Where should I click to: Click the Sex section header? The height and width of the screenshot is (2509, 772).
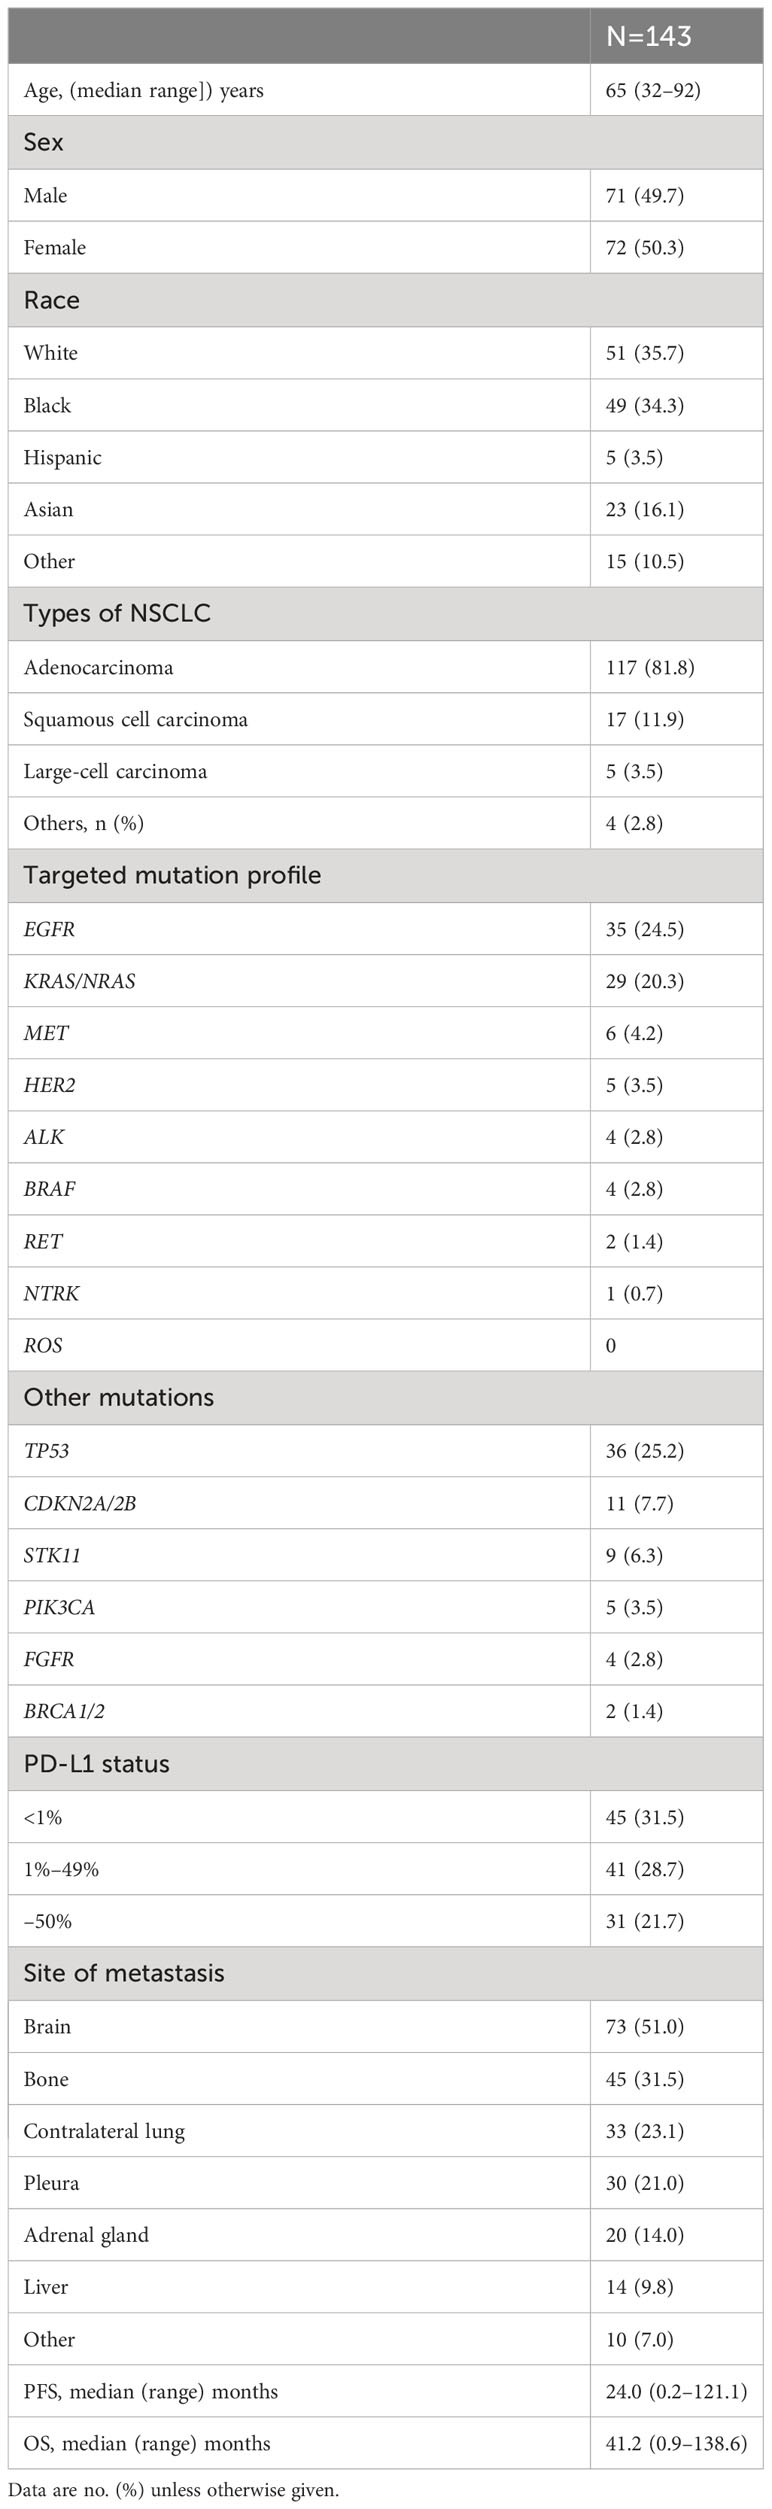(x=43, y=142)
